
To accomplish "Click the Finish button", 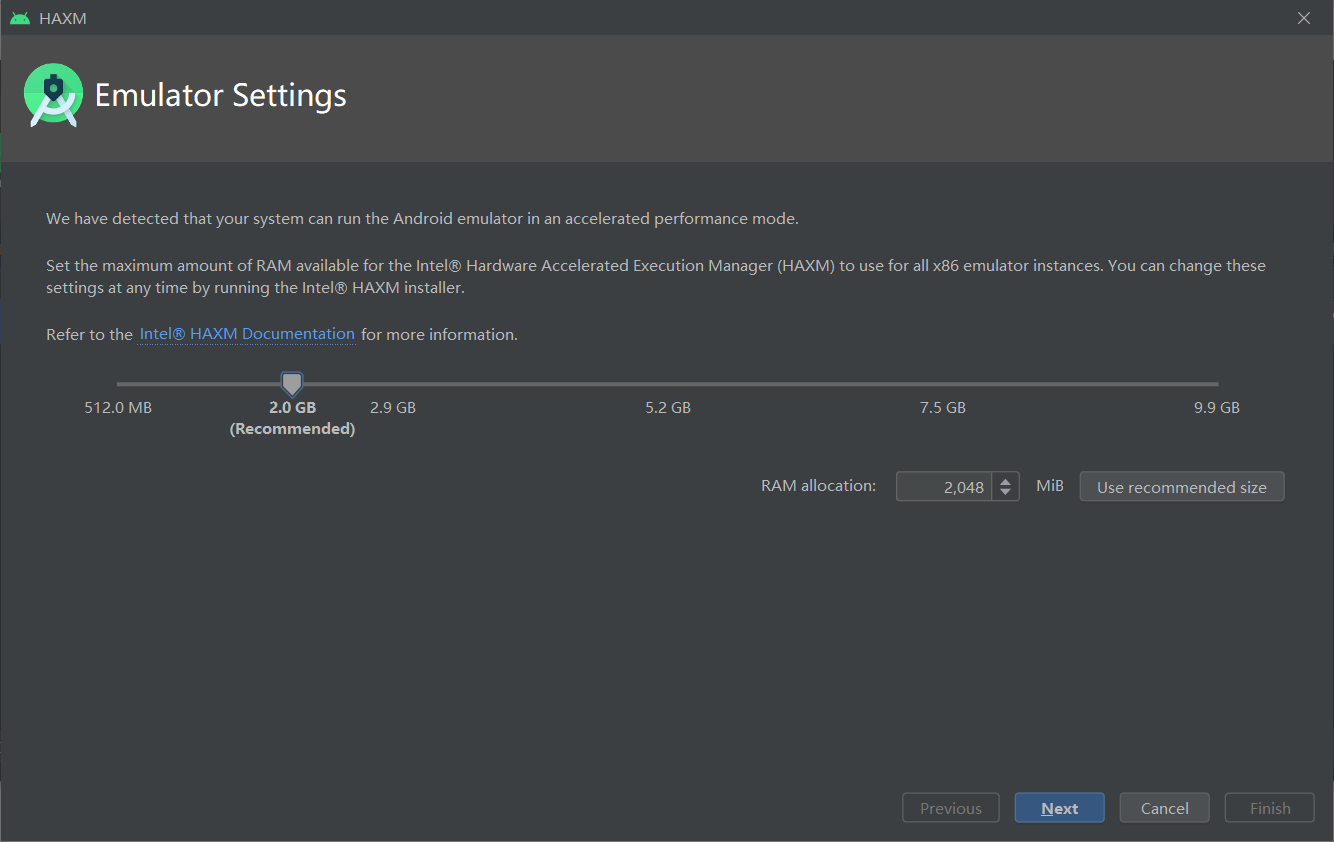I will tap(1270, 808).
